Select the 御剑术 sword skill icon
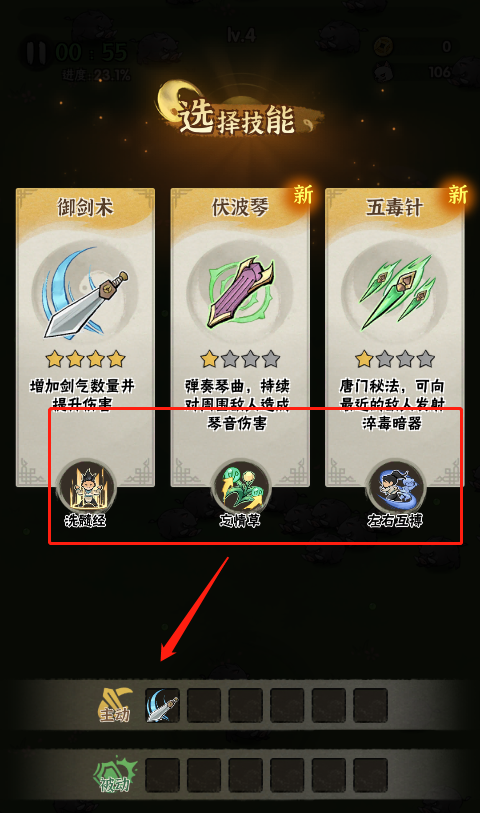This screenshot has height=813, width=480. (85, 293)
